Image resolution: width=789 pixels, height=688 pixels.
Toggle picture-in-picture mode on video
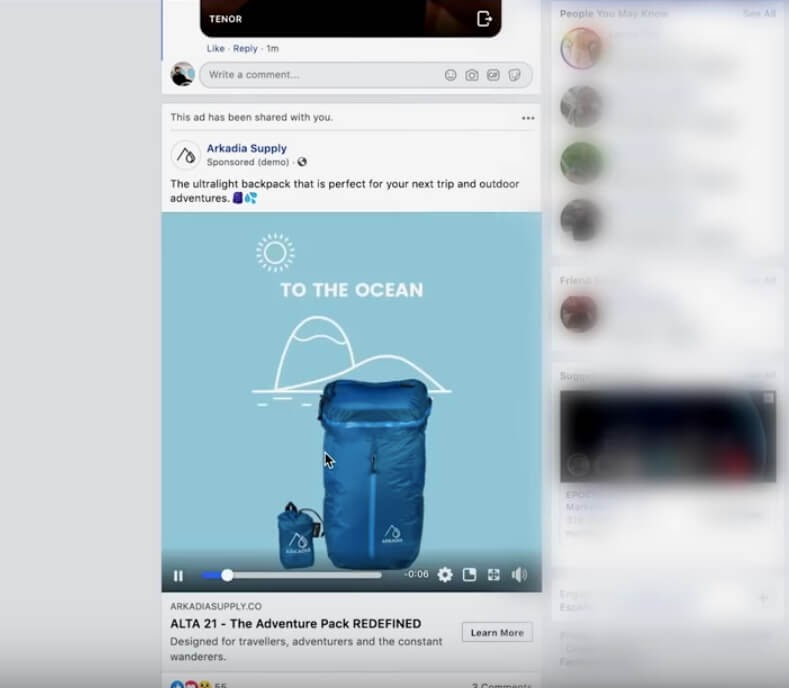tap(469, 574)
